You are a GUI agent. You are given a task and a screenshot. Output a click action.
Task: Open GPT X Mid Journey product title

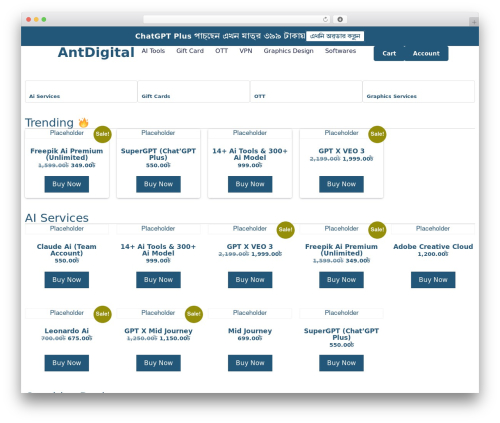pos(158,331)
